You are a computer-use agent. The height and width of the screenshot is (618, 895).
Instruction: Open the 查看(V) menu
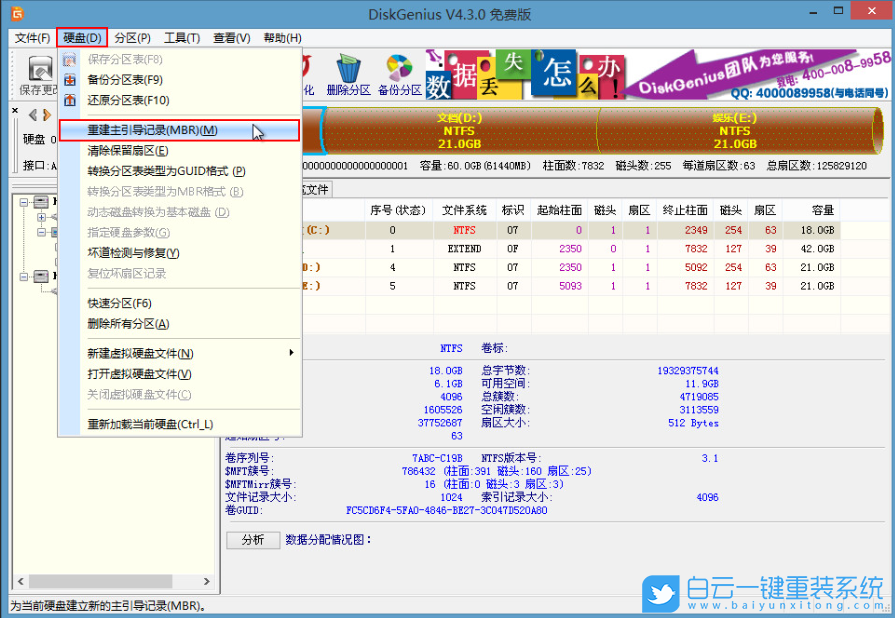click(229, 37)
